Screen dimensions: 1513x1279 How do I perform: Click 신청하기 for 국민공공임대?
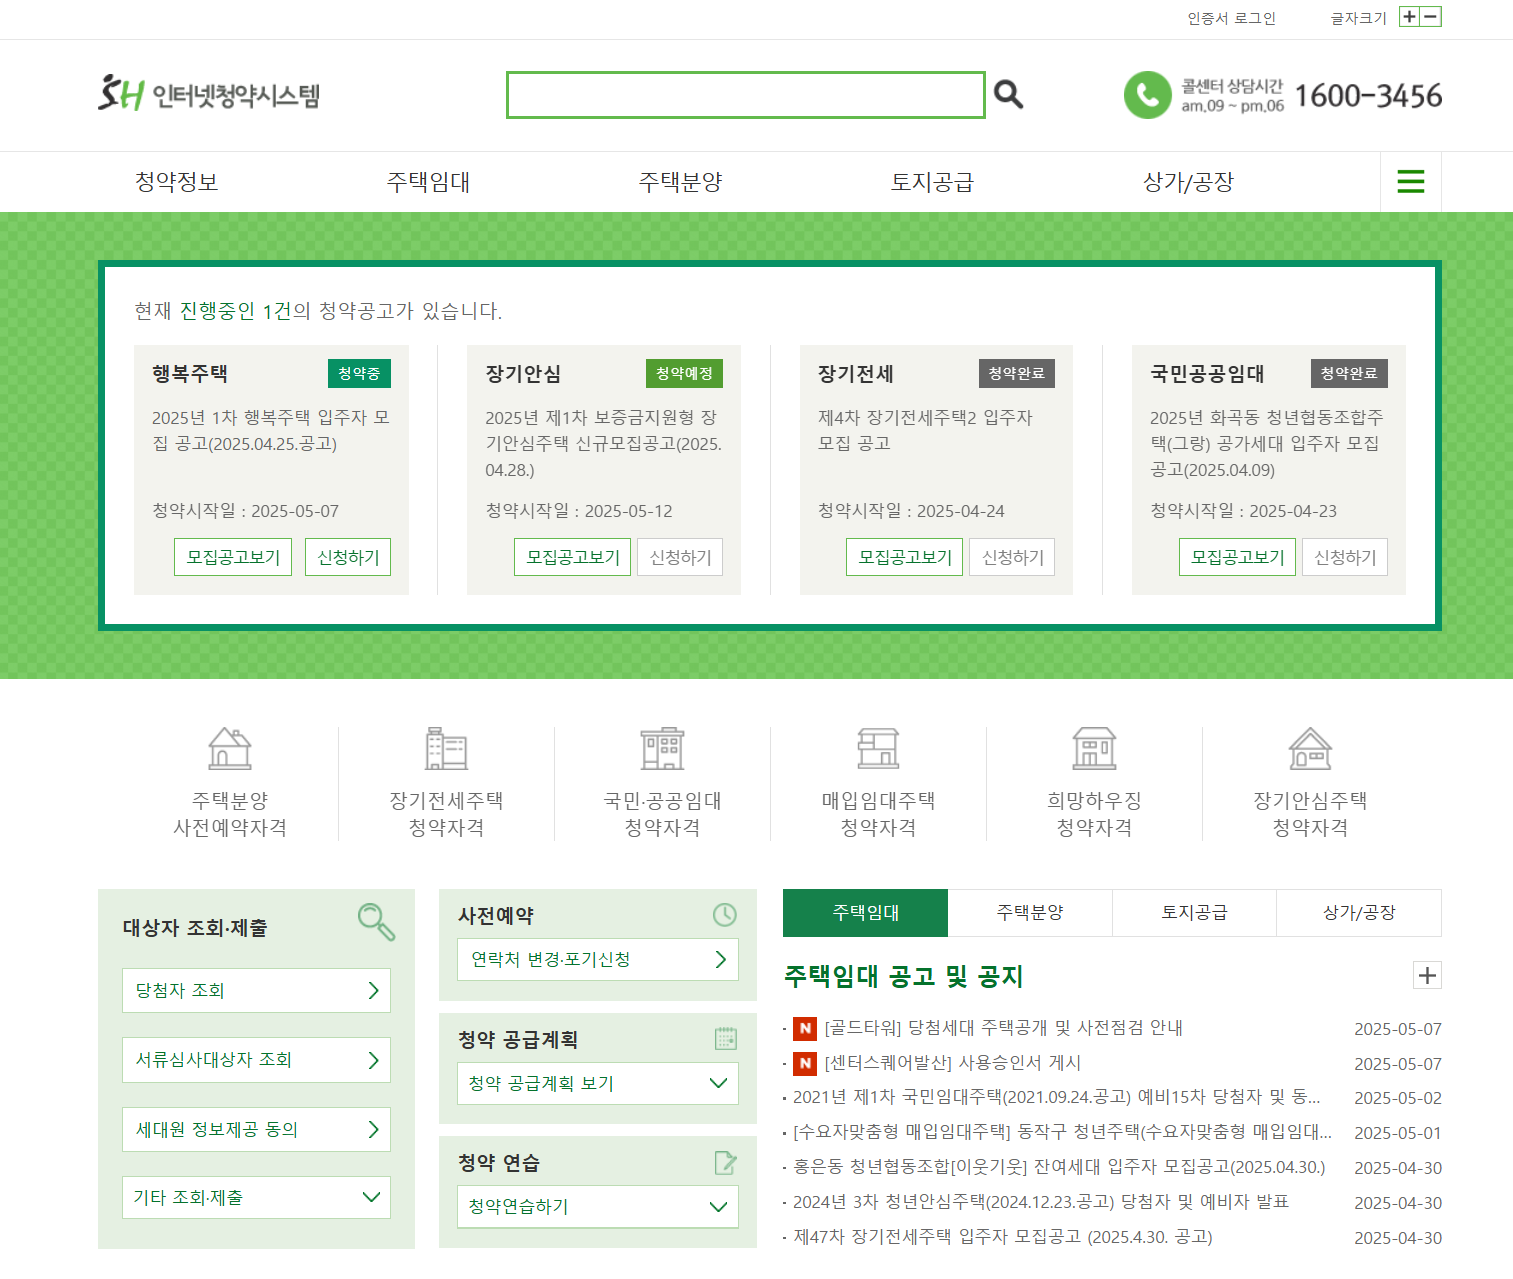[x=1345, y=557]
